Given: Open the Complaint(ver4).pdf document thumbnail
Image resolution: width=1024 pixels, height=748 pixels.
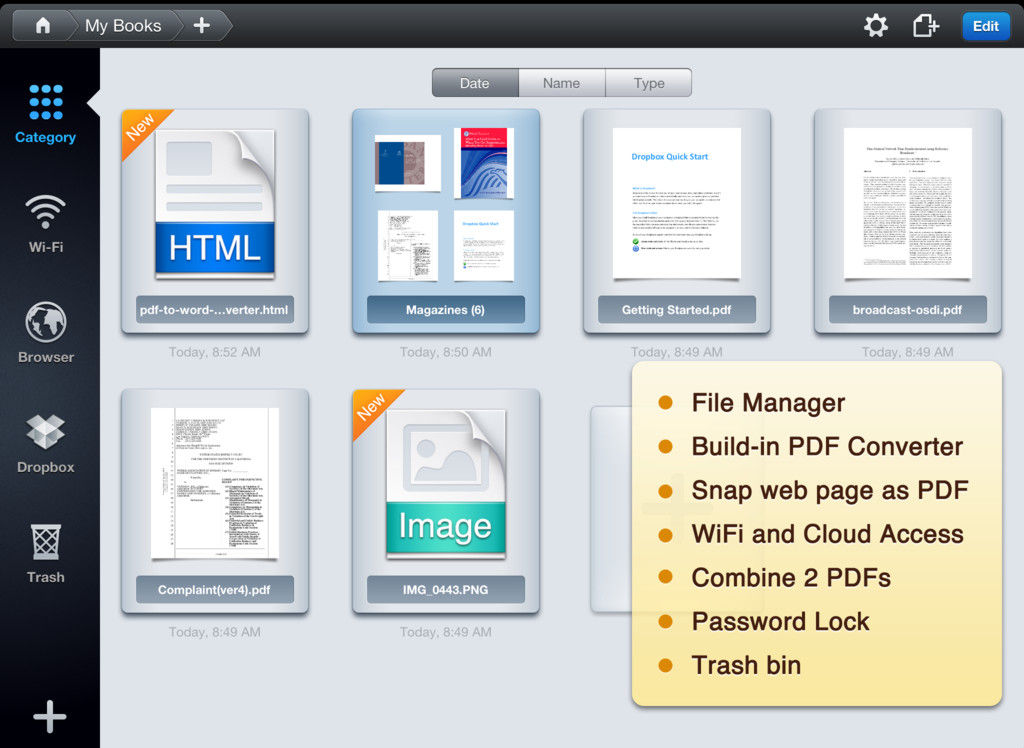Looking at the screenshot, I should (215, 483).
